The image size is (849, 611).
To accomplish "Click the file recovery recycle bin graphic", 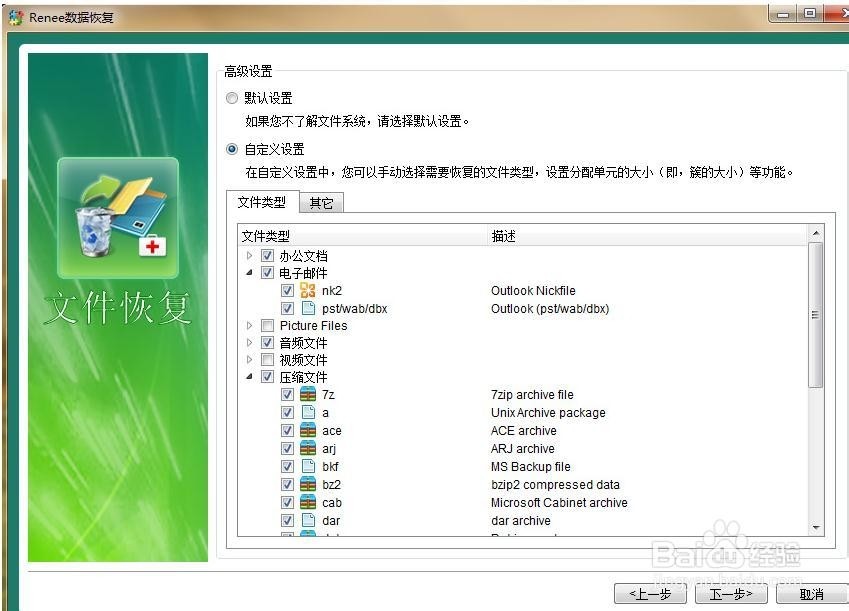I will pyautogui.click(x=118, y=218).
